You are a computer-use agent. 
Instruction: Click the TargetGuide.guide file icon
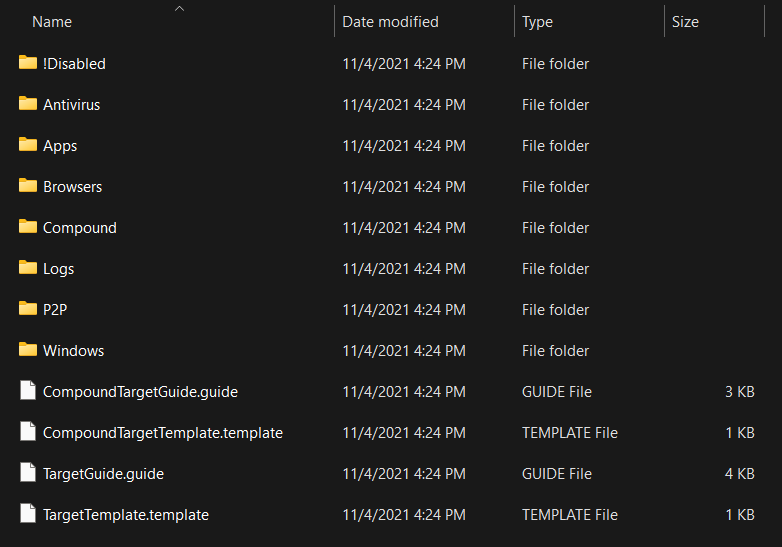(x=28, y=473)
